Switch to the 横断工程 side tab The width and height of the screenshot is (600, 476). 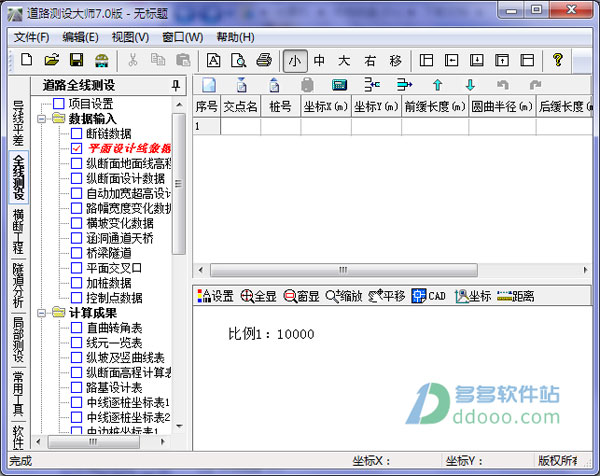tap(18, 231)
